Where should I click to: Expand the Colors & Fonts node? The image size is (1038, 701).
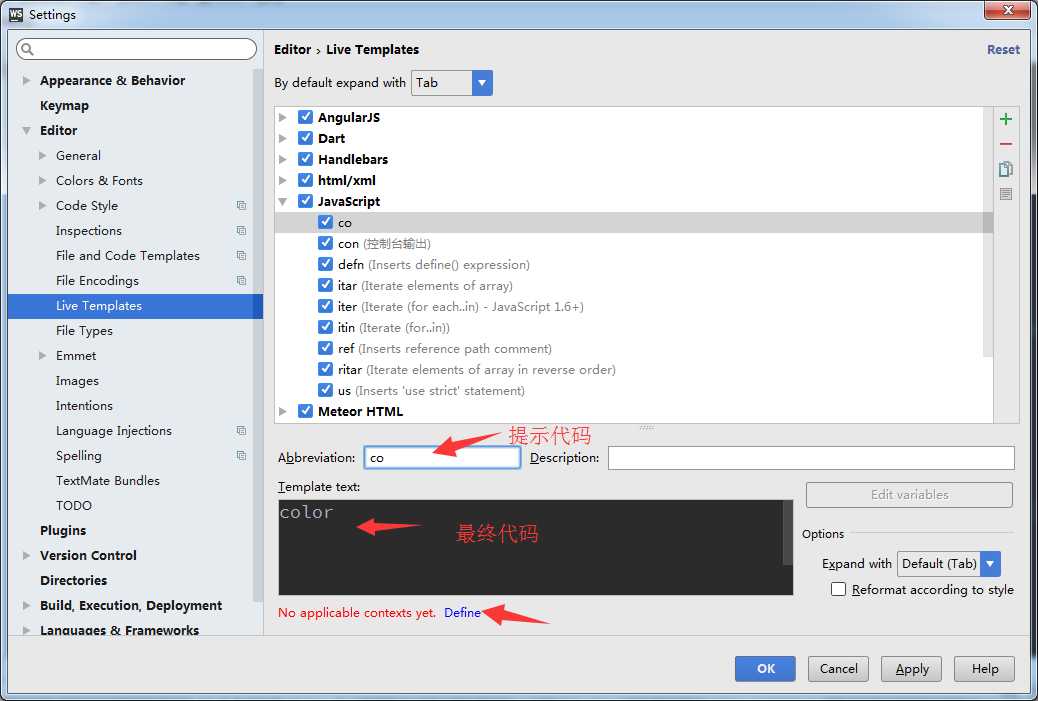(x=42, y=181)
